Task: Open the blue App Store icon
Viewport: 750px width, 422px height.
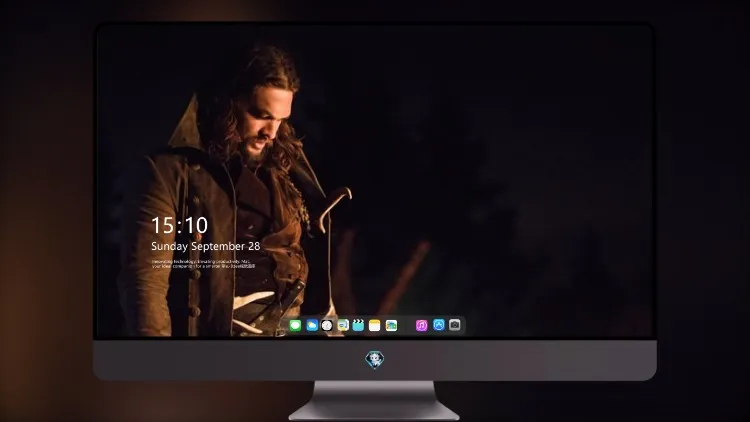Action: point(439,325)
